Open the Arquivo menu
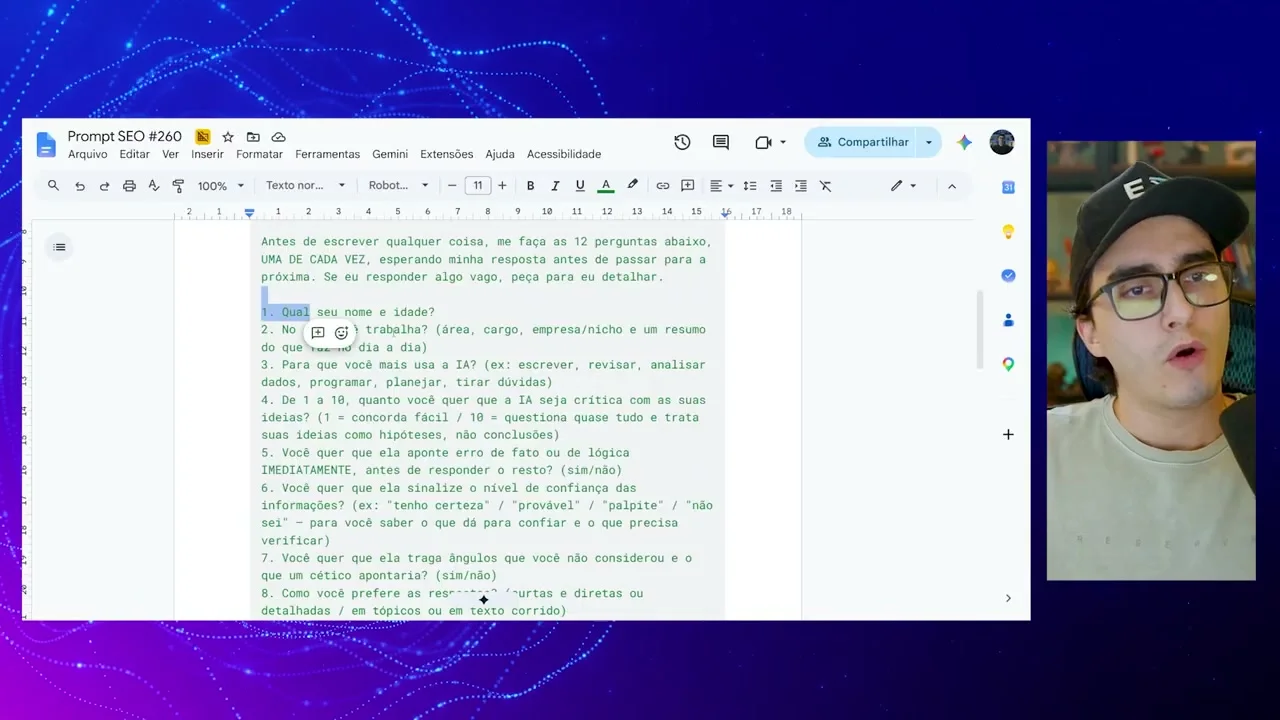Image resolution: width=1280 pixels, height=720 pixels. [x=88, y=155]
